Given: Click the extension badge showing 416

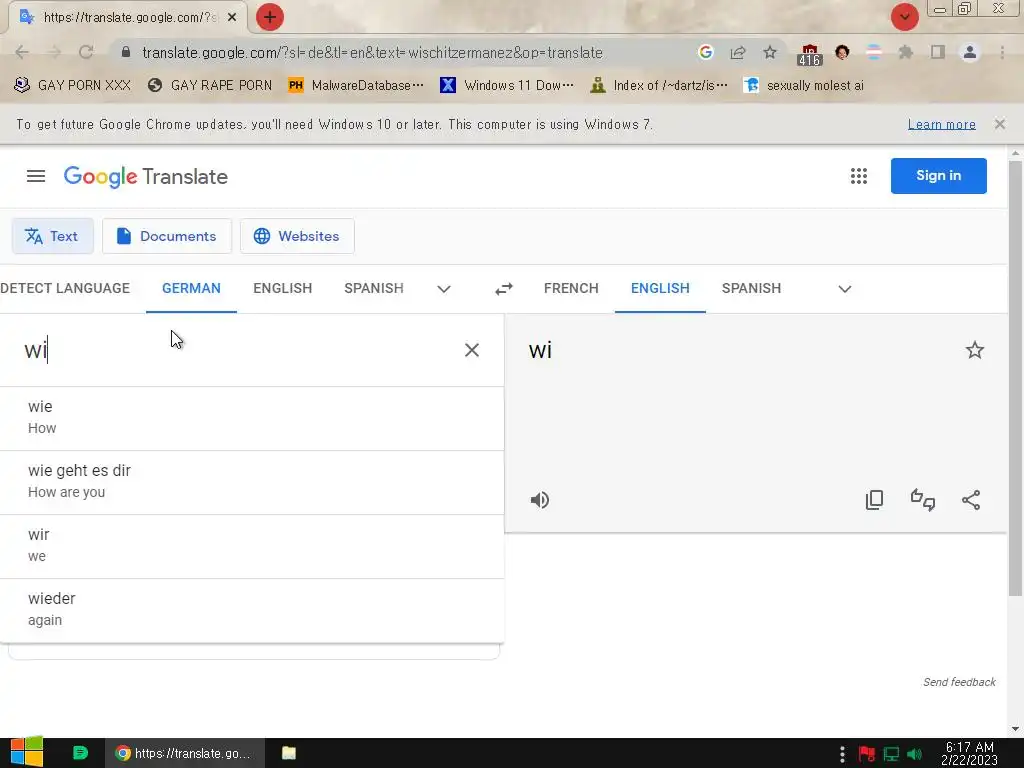Looking at the screenshot, I should pos(809,55).
